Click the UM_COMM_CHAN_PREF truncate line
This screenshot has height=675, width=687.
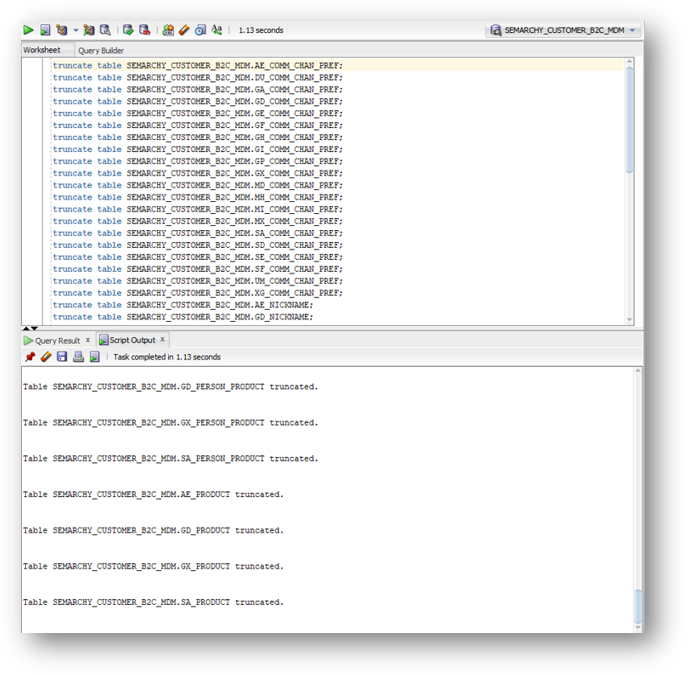pos(198,281)
